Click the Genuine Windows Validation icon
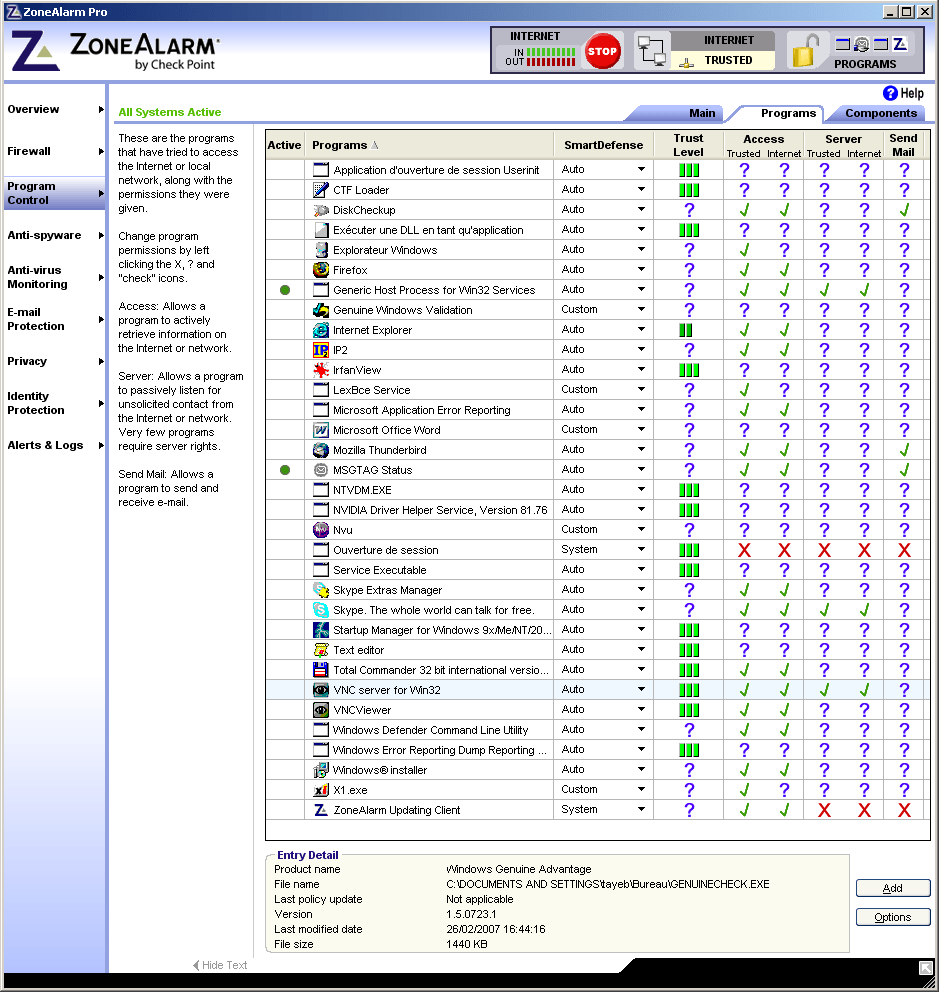 (x=321, y=310)
